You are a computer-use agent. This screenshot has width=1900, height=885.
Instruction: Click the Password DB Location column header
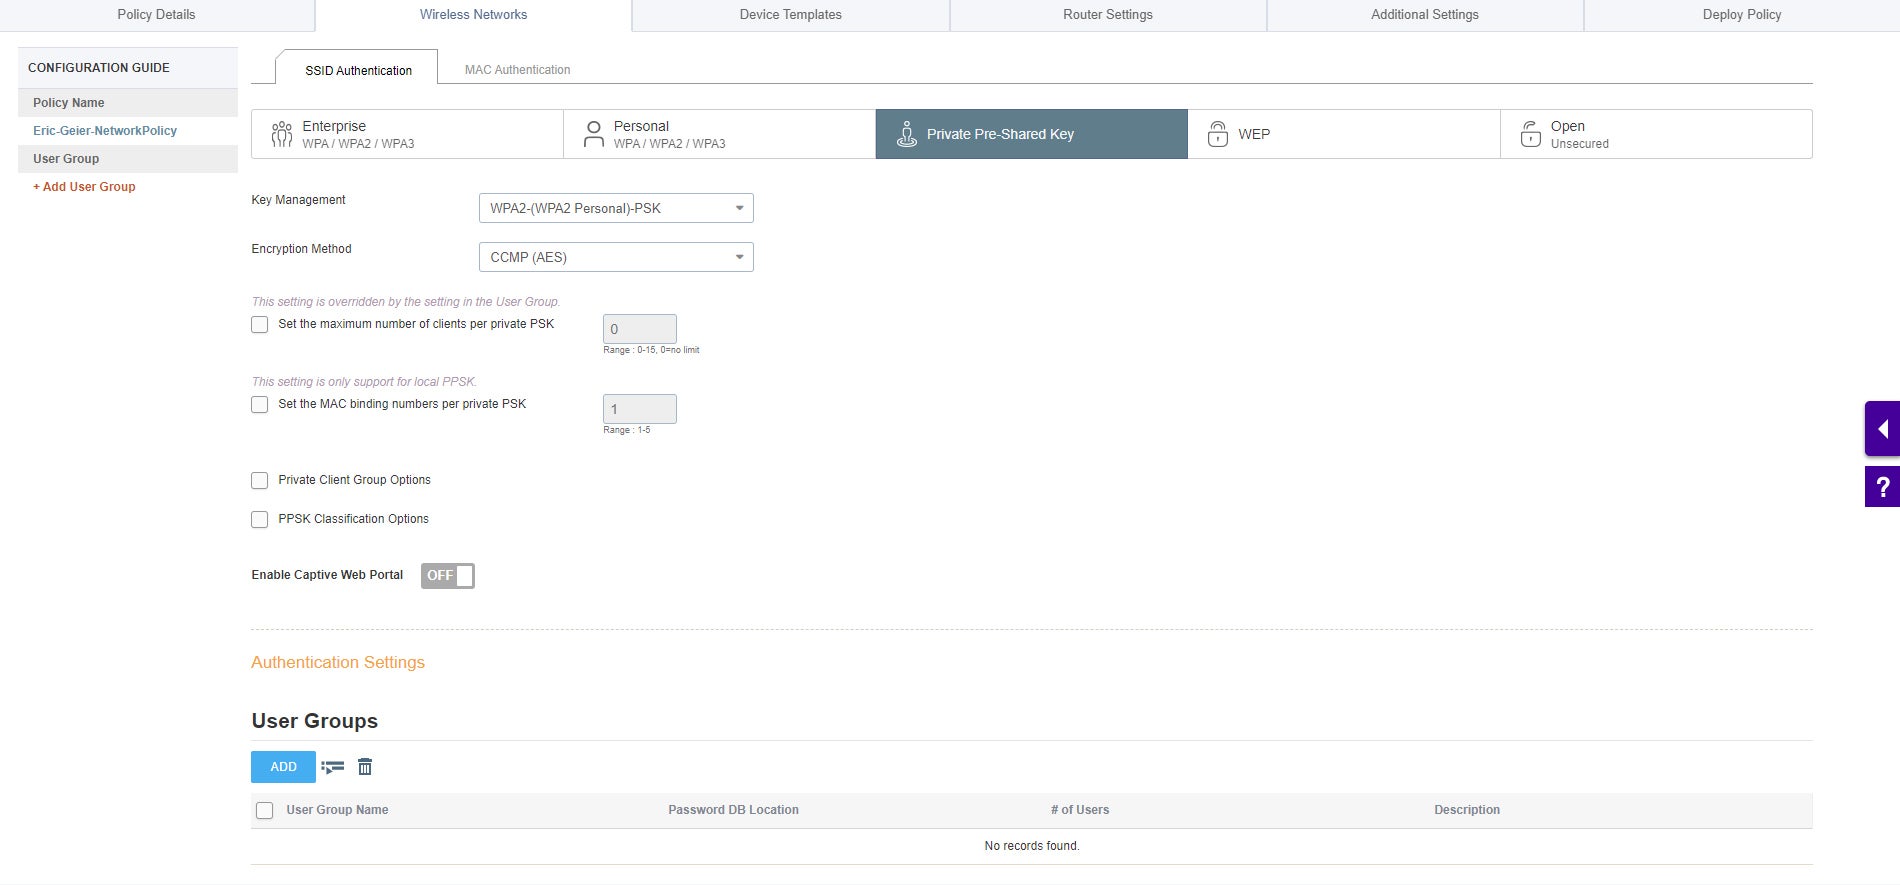point(733,810)
